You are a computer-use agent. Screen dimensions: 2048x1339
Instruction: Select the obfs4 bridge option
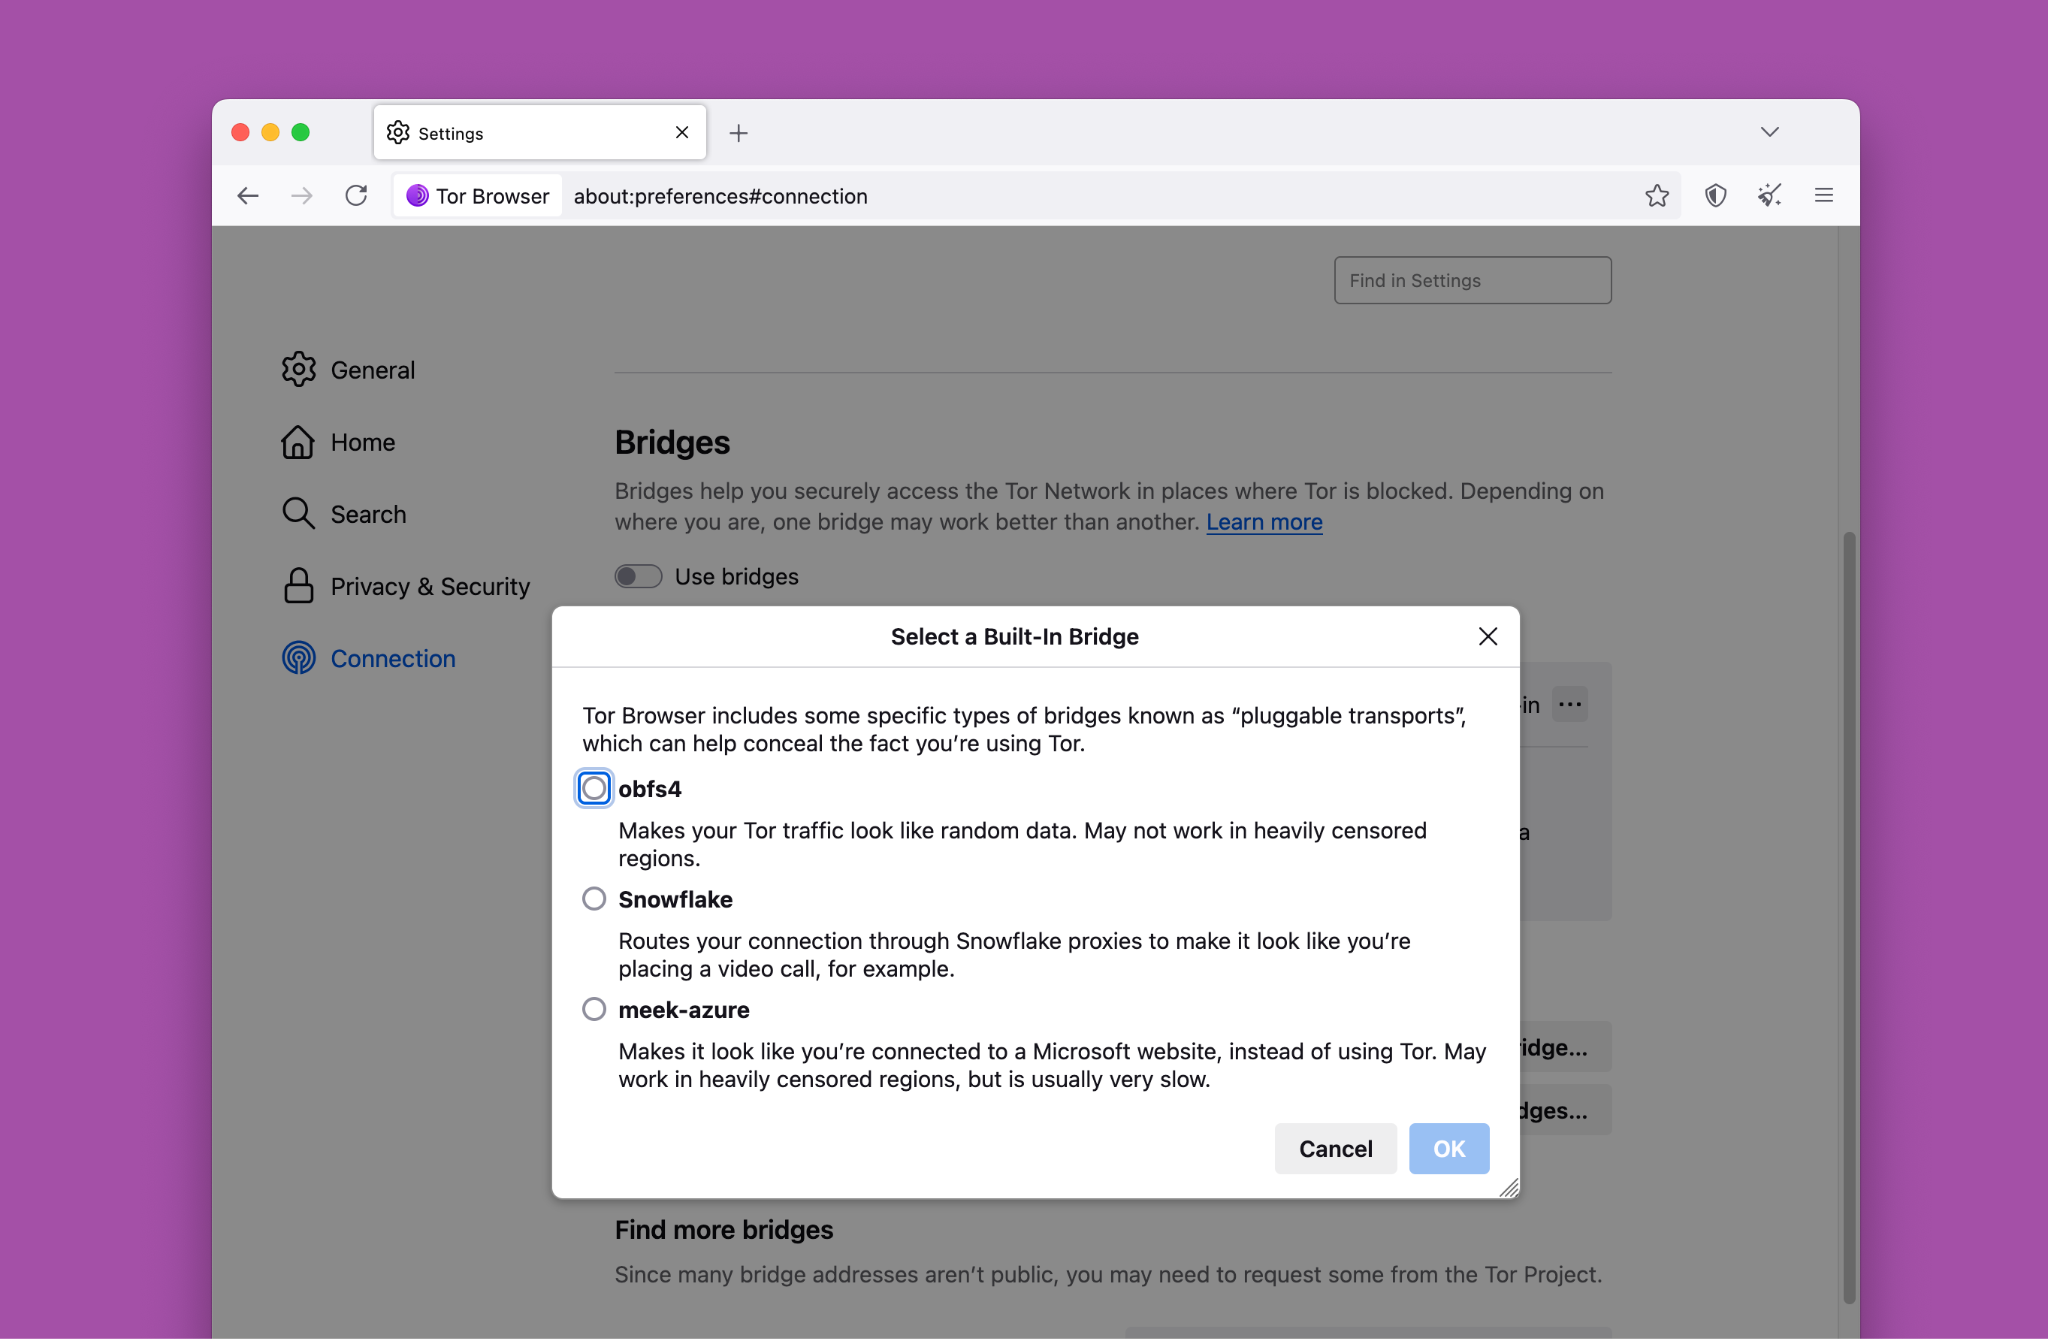[594, 788]
